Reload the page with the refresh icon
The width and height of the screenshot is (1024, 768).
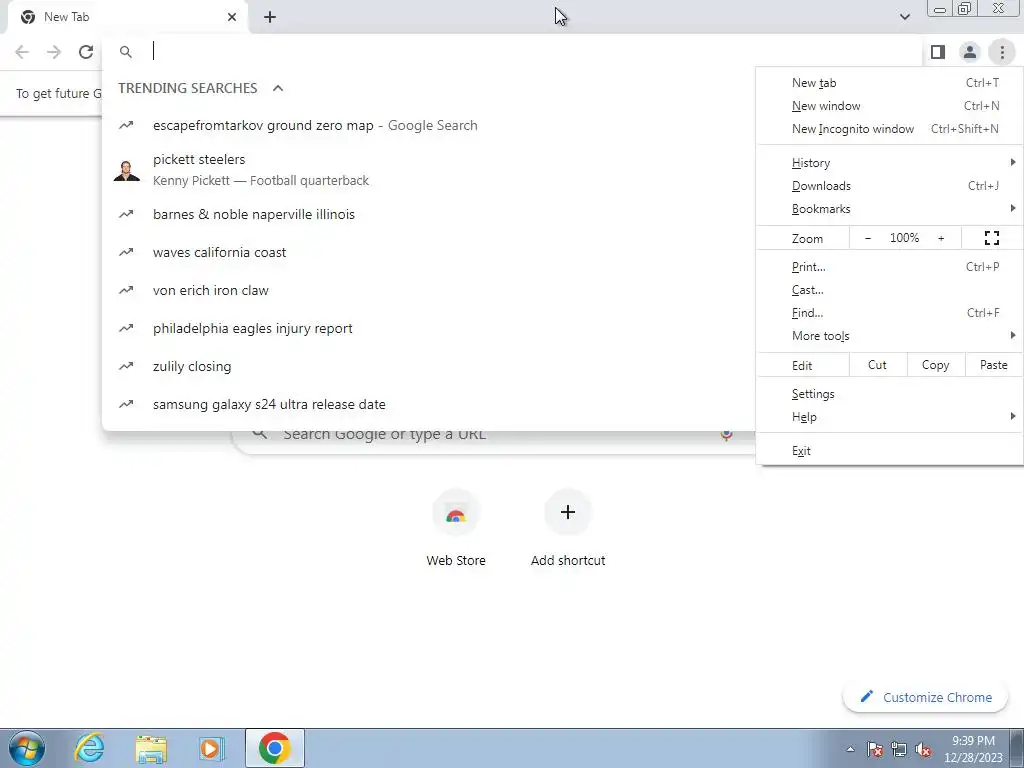[86, 52]
